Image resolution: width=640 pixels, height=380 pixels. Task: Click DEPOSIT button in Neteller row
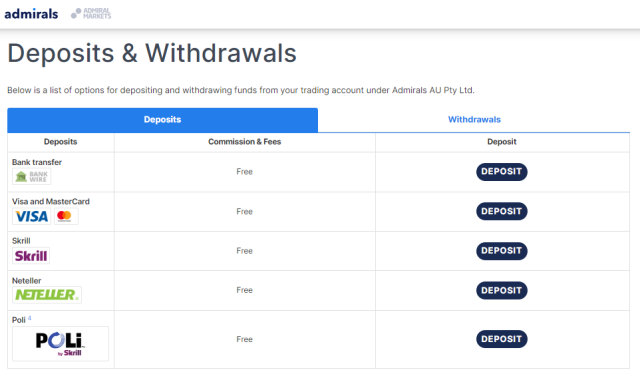point(502,291)
